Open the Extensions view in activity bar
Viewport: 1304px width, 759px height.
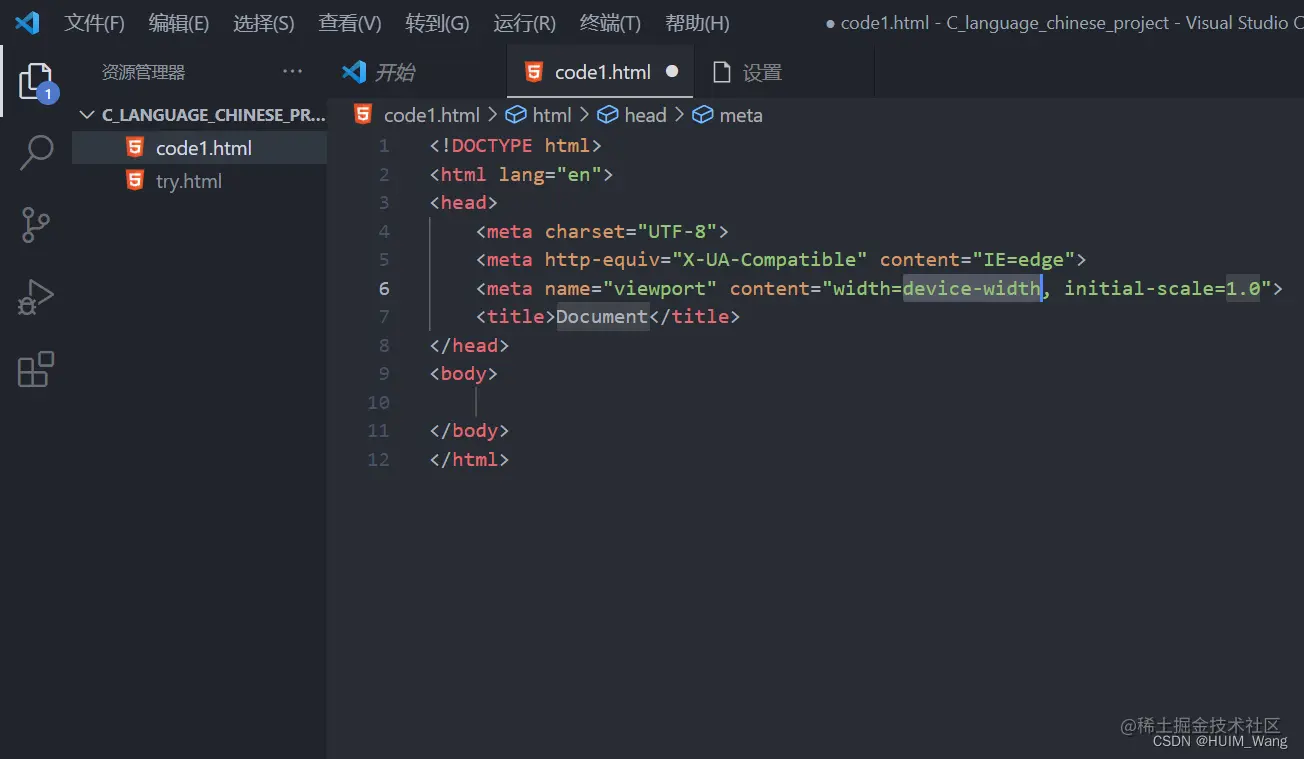point(36,369)
